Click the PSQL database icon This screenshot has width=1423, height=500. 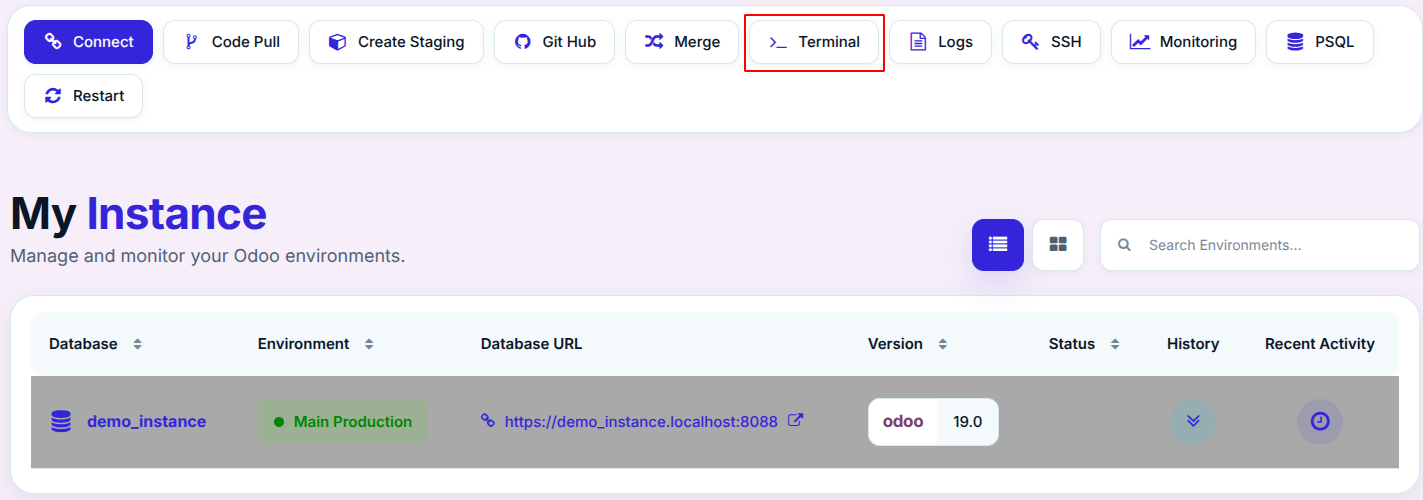pyautogui.click(x=1295, y=42)
